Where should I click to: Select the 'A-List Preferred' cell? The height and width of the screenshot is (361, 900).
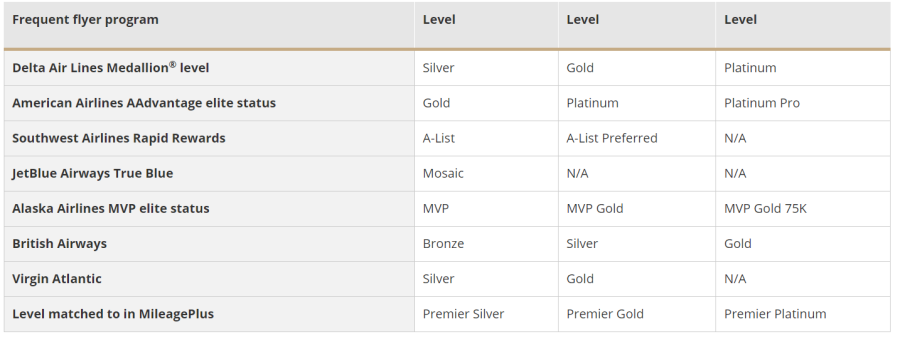tap(637, 138)
